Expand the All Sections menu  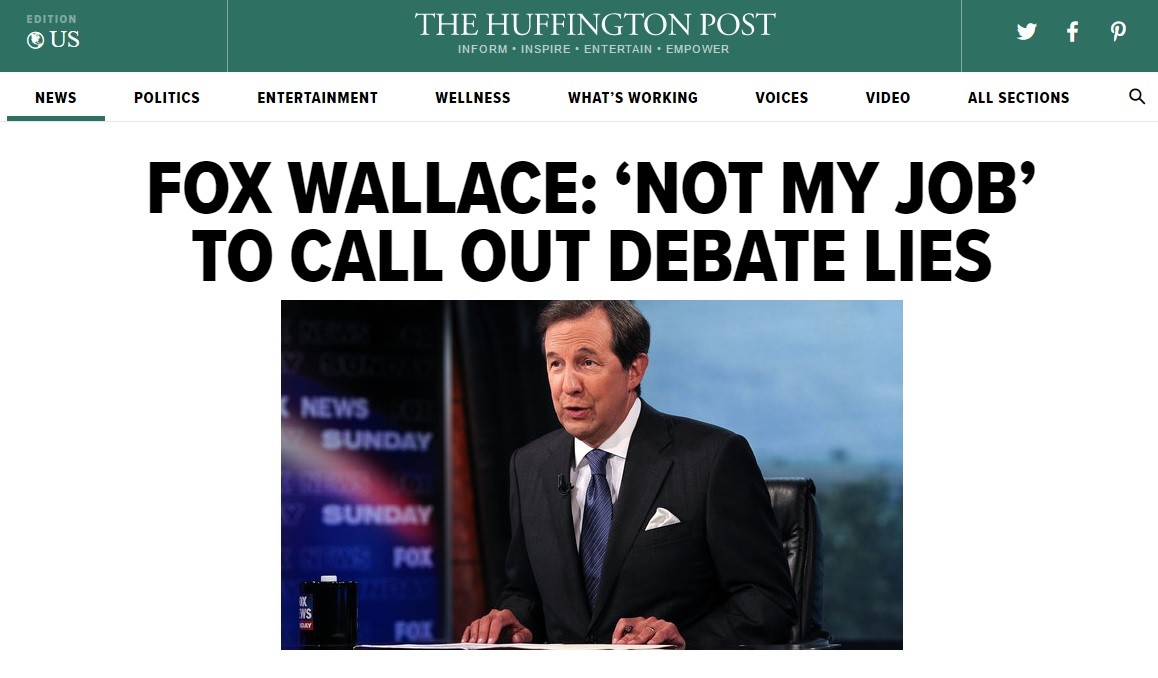[x=1018, y=97]
